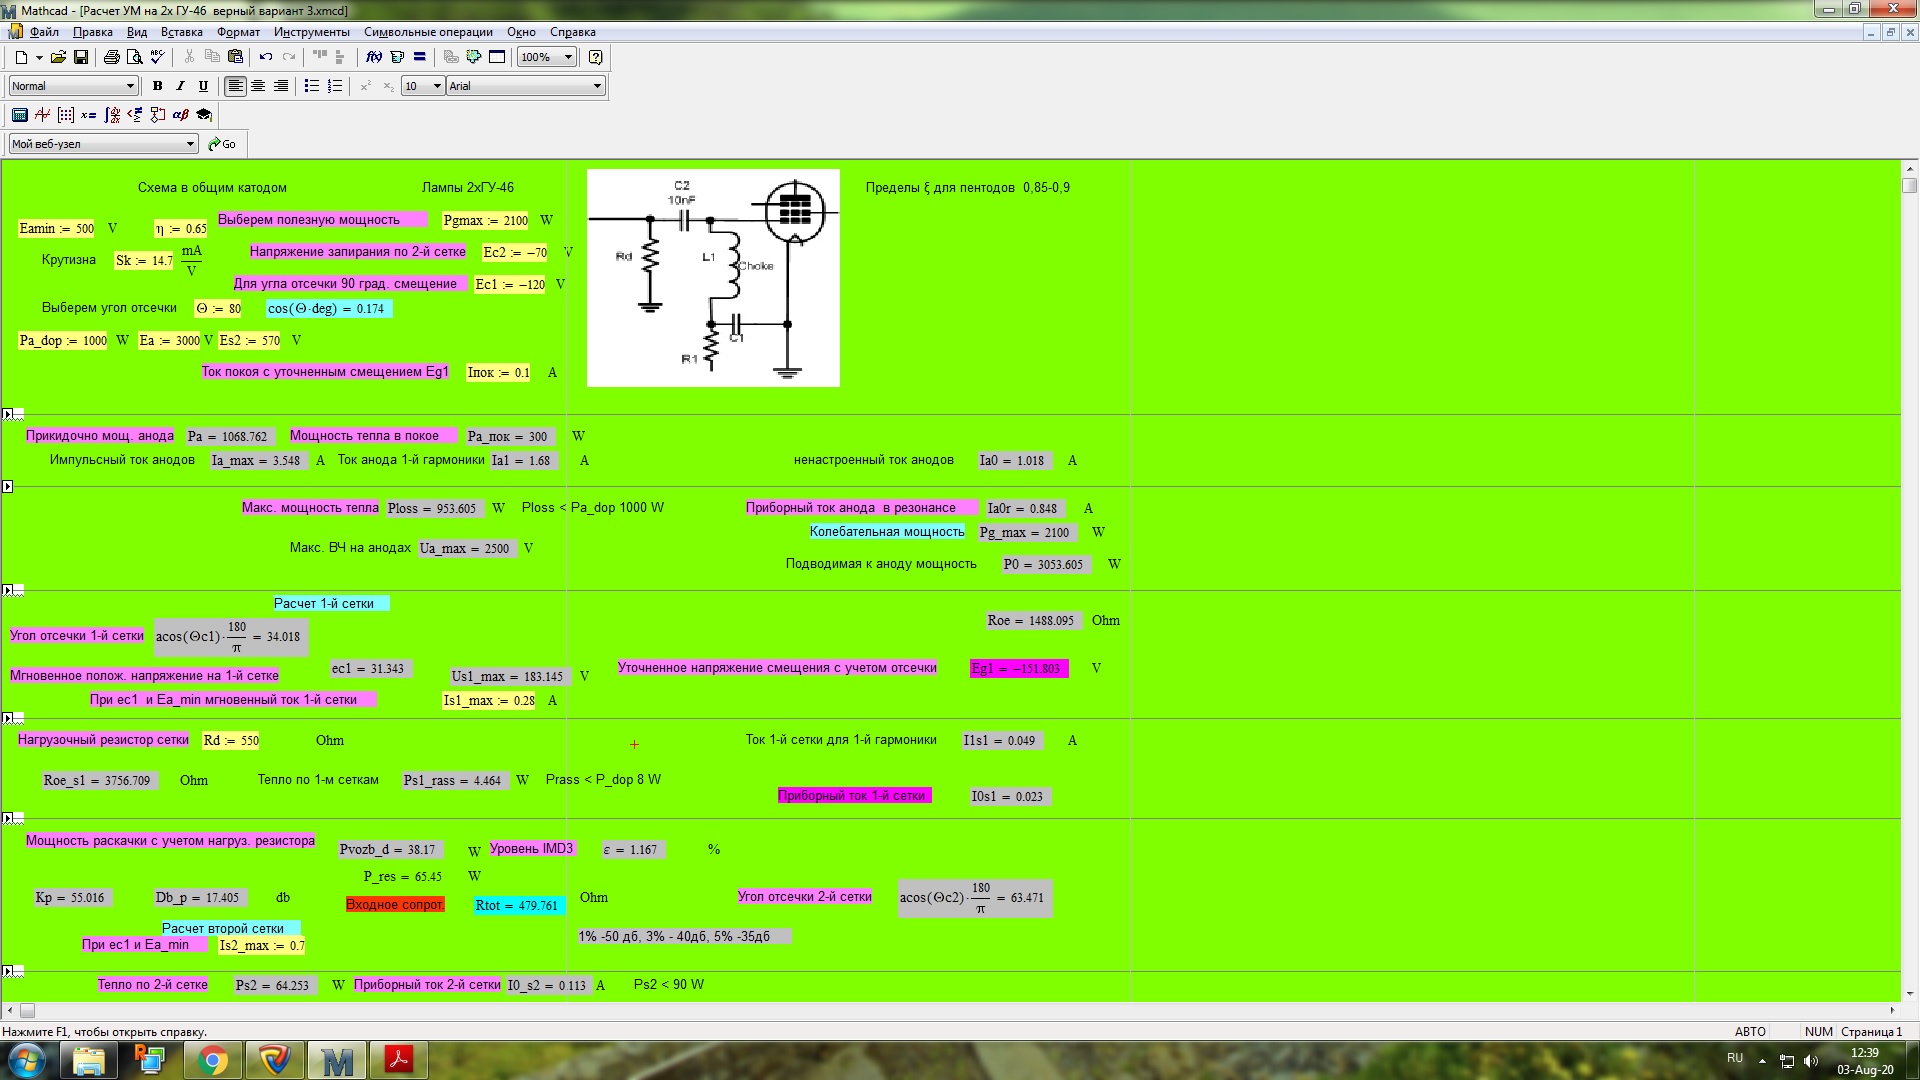Image resolution: width=1920 pixels, height=1080 pixels.
Task: Click the tube circuit schematic image
Action: pos(713,278)
